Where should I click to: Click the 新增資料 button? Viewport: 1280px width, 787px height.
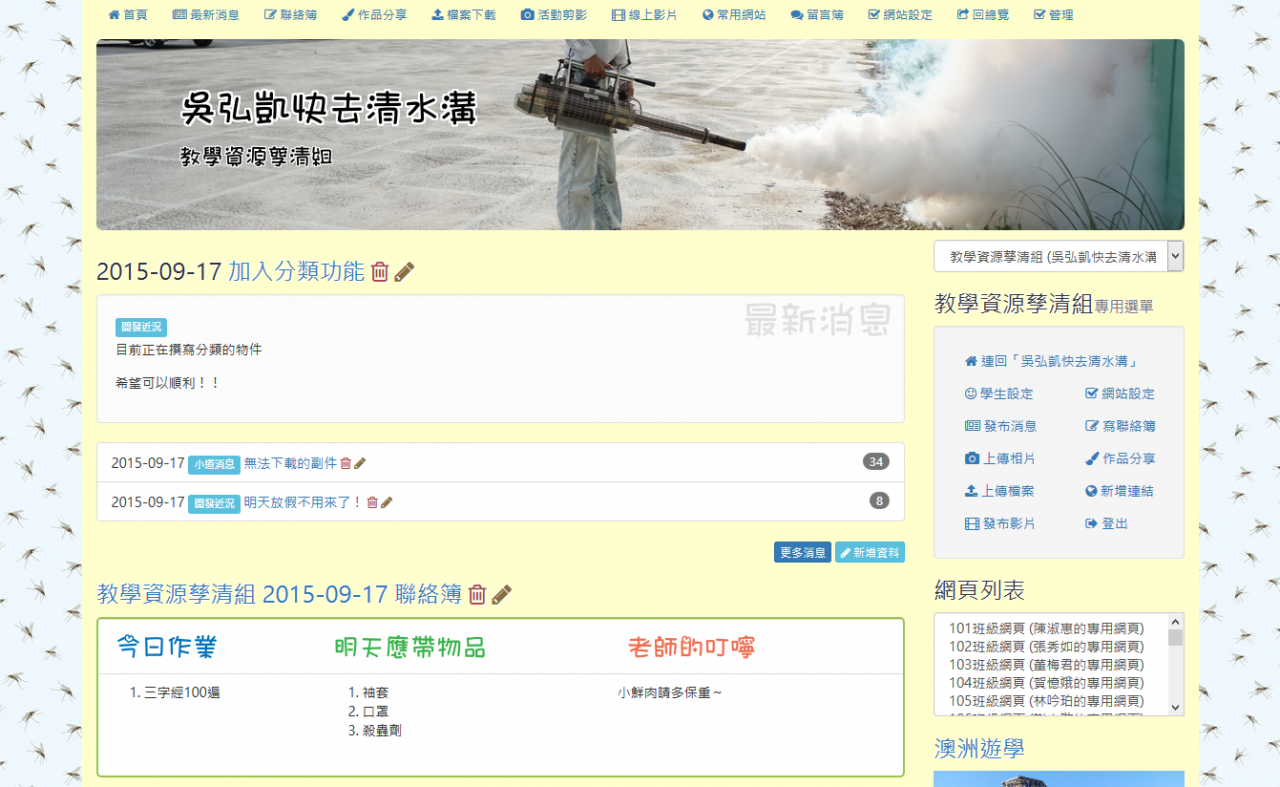pyautogui.click(x=870, y=552)
